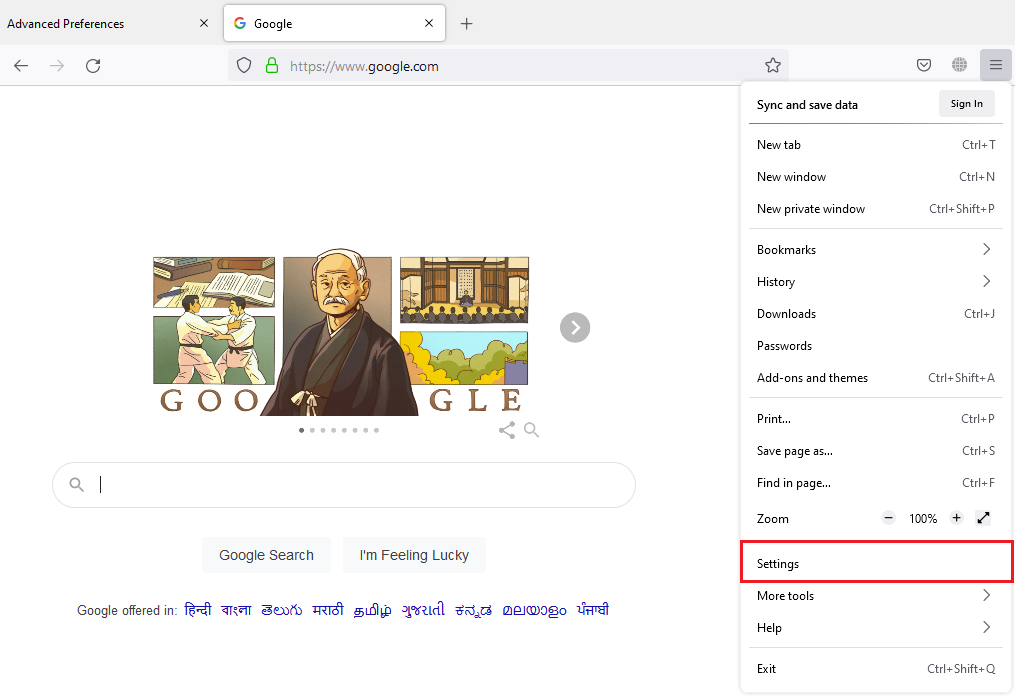The width and height of the screenshot is (1025, 700).
Task: Choose New window from the menu
Action: pyautogui.click(x=876, y=177)
